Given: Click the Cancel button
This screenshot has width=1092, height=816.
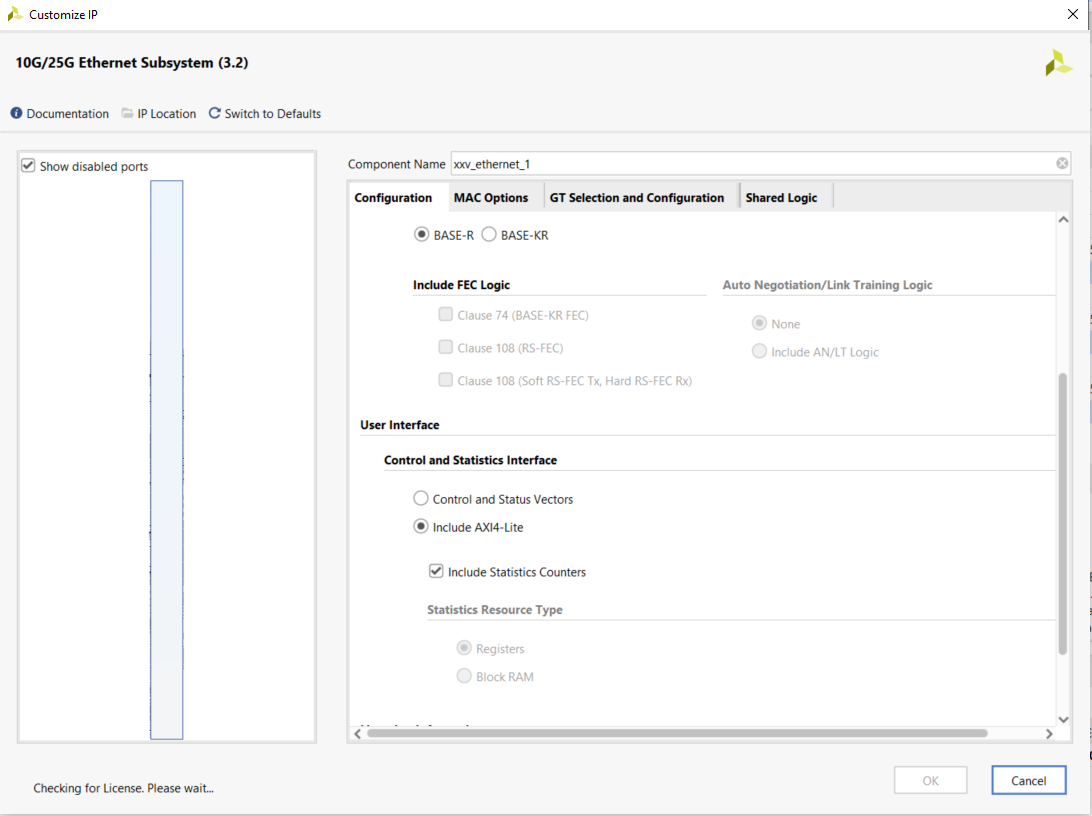Looking at the screenshot, I should click(1029, 780).
